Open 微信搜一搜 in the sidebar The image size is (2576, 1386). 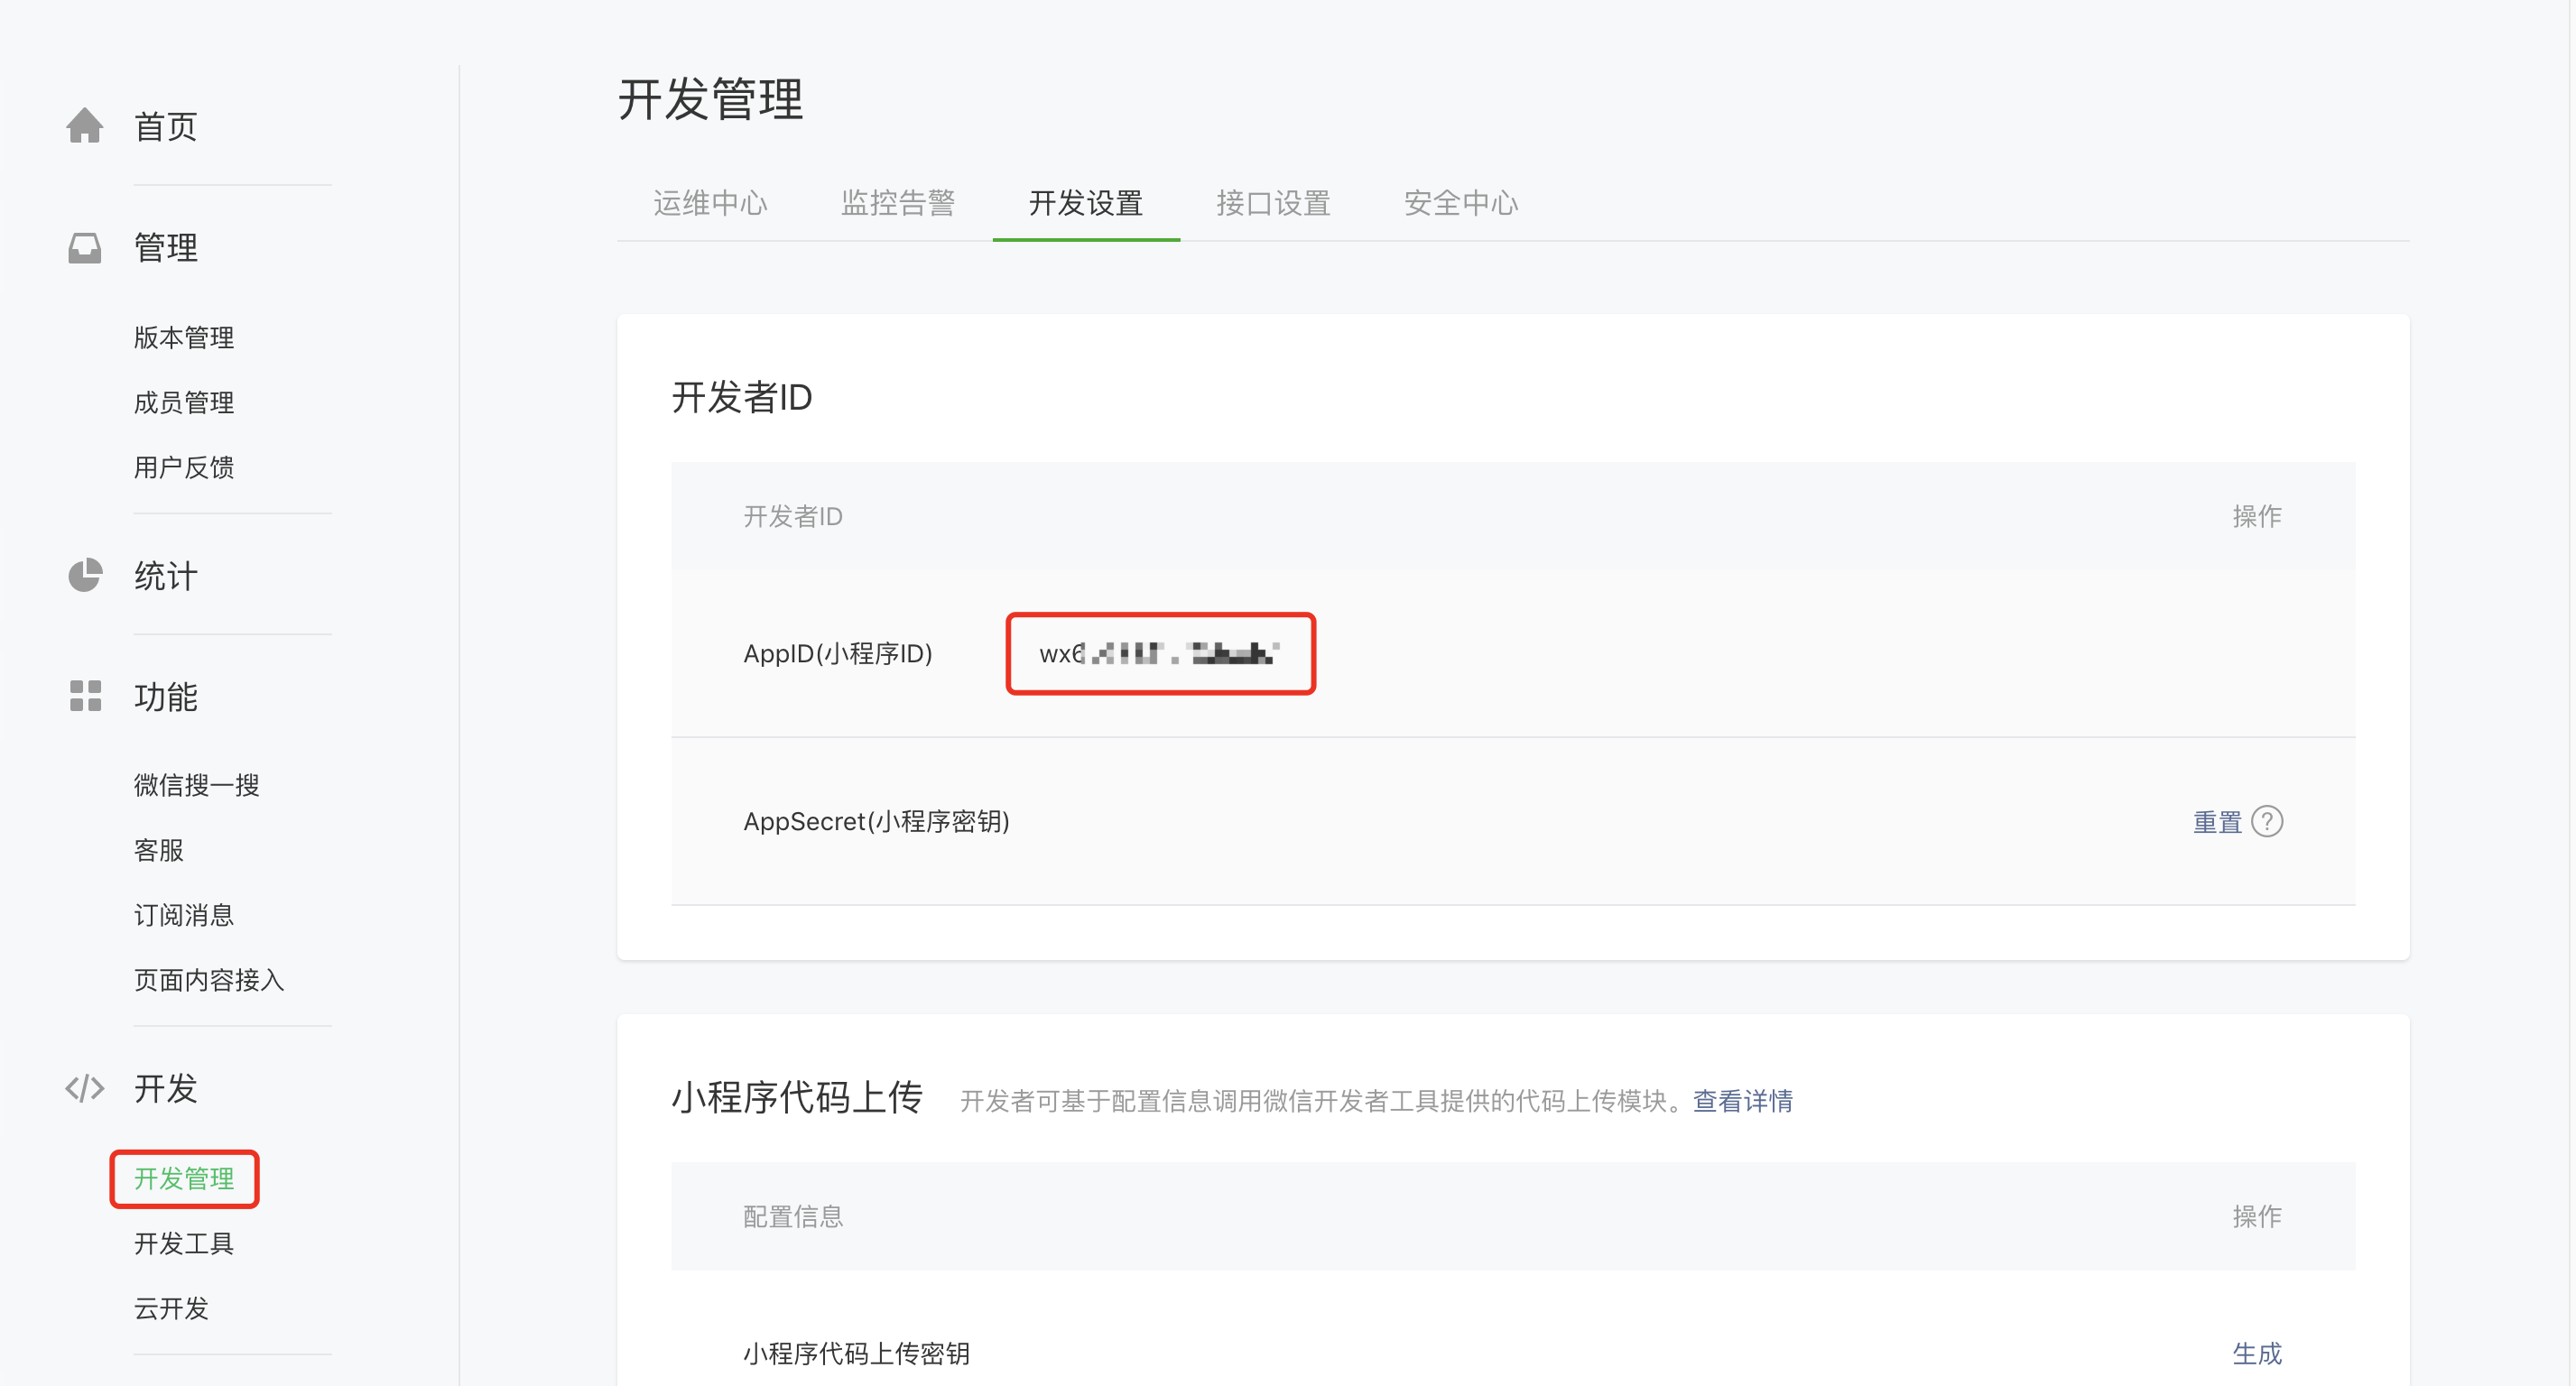tap(197, 785)
